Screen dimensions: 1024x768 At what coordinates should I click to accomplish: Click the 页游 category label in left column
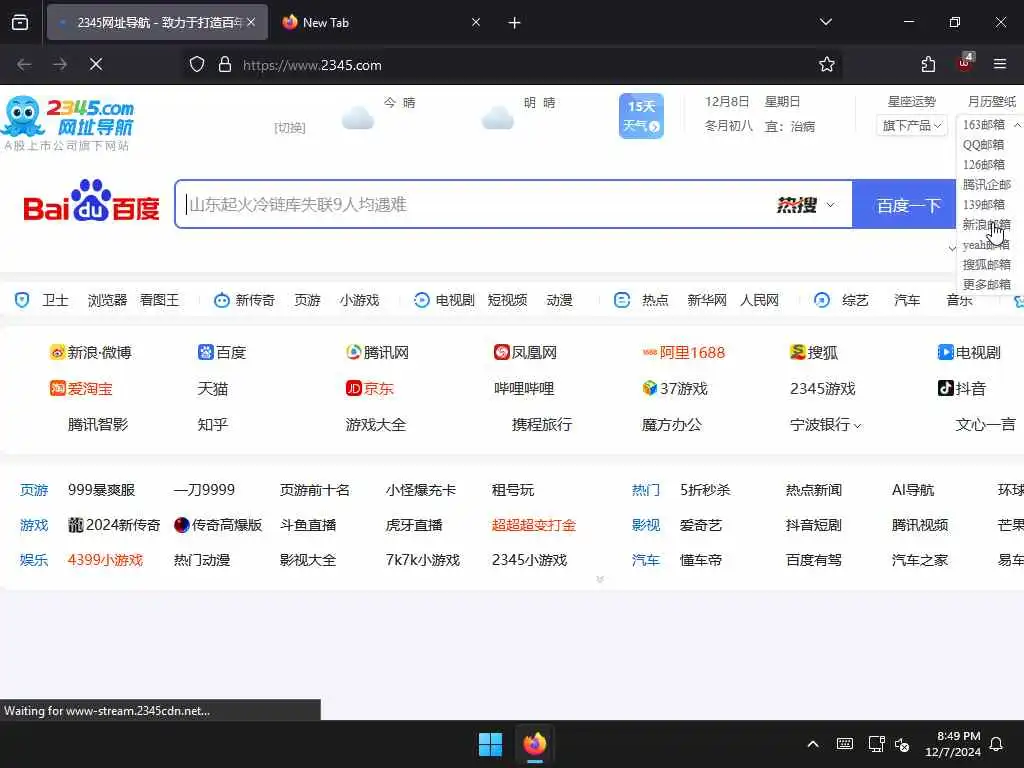click(34, 490)
